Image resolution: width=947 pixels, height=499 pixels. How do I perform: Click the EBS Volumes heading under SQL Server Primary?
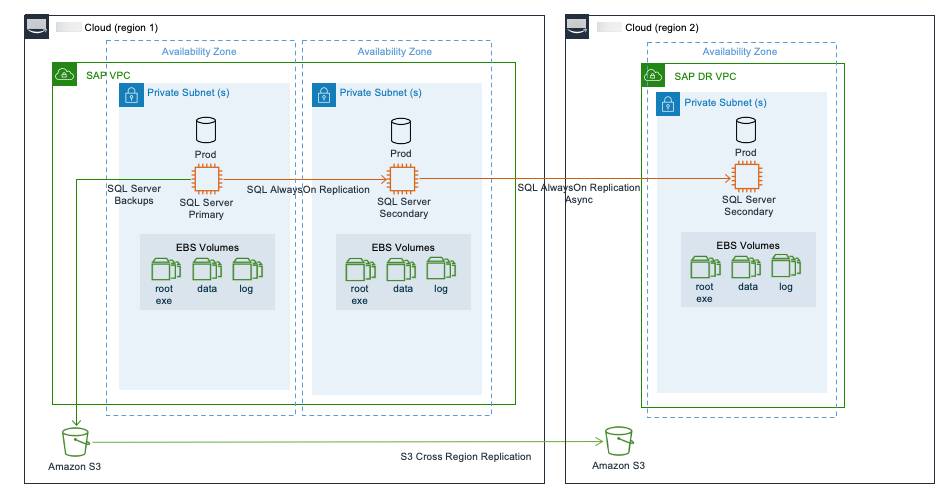[x=207, y=247]
